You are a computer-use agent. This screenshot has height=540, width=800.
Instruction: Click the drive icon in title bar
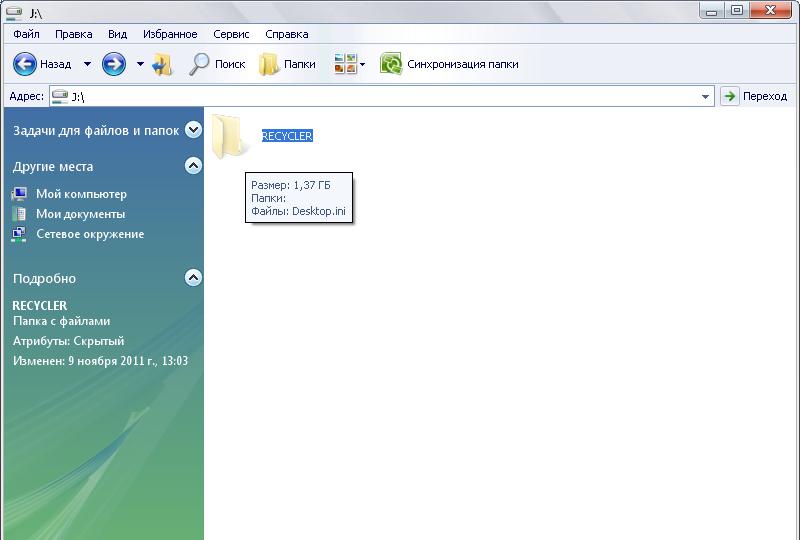pyautogui.click(x=14, y=12)
